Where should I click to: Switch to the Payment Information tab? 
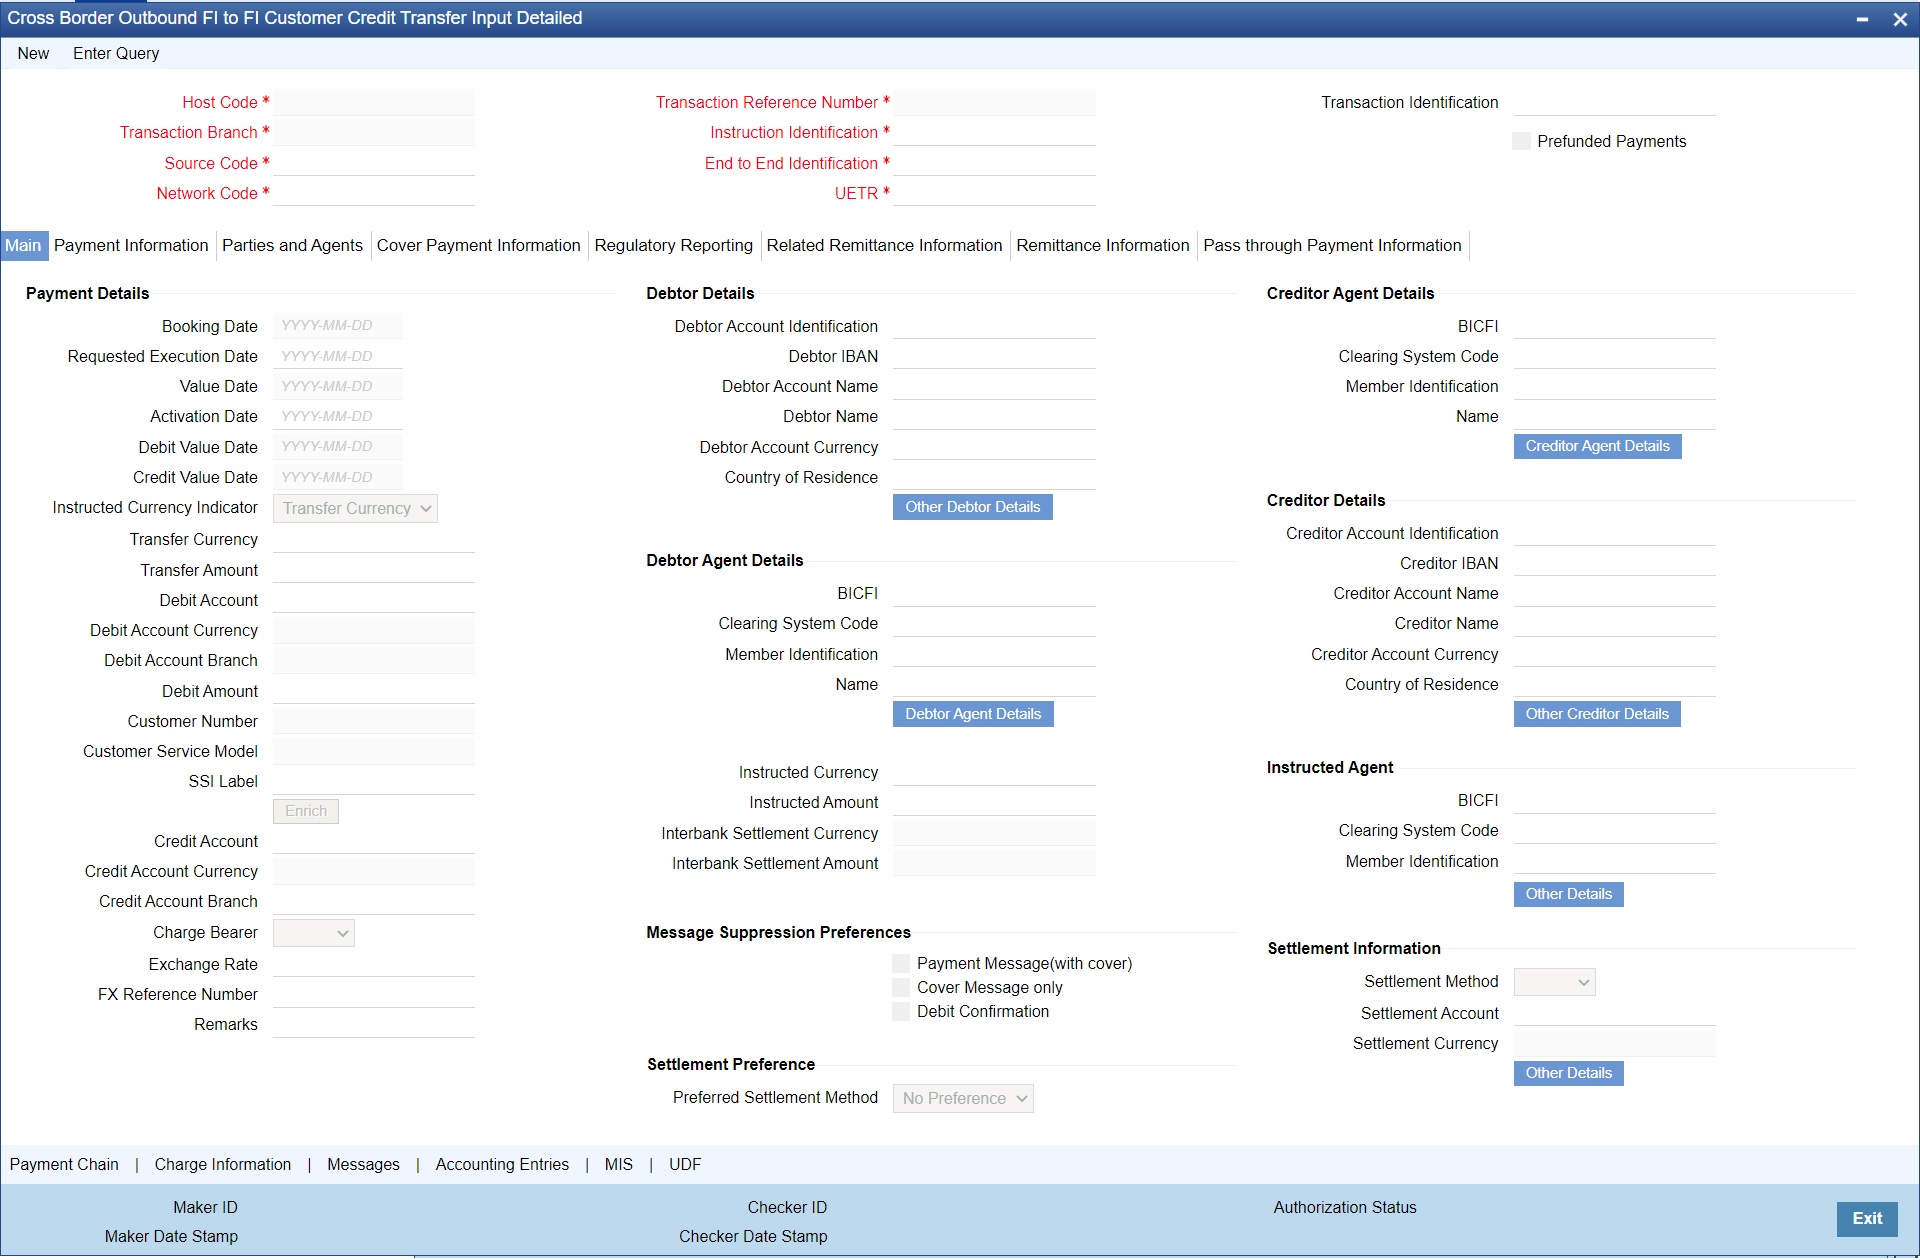coord(131,245)
